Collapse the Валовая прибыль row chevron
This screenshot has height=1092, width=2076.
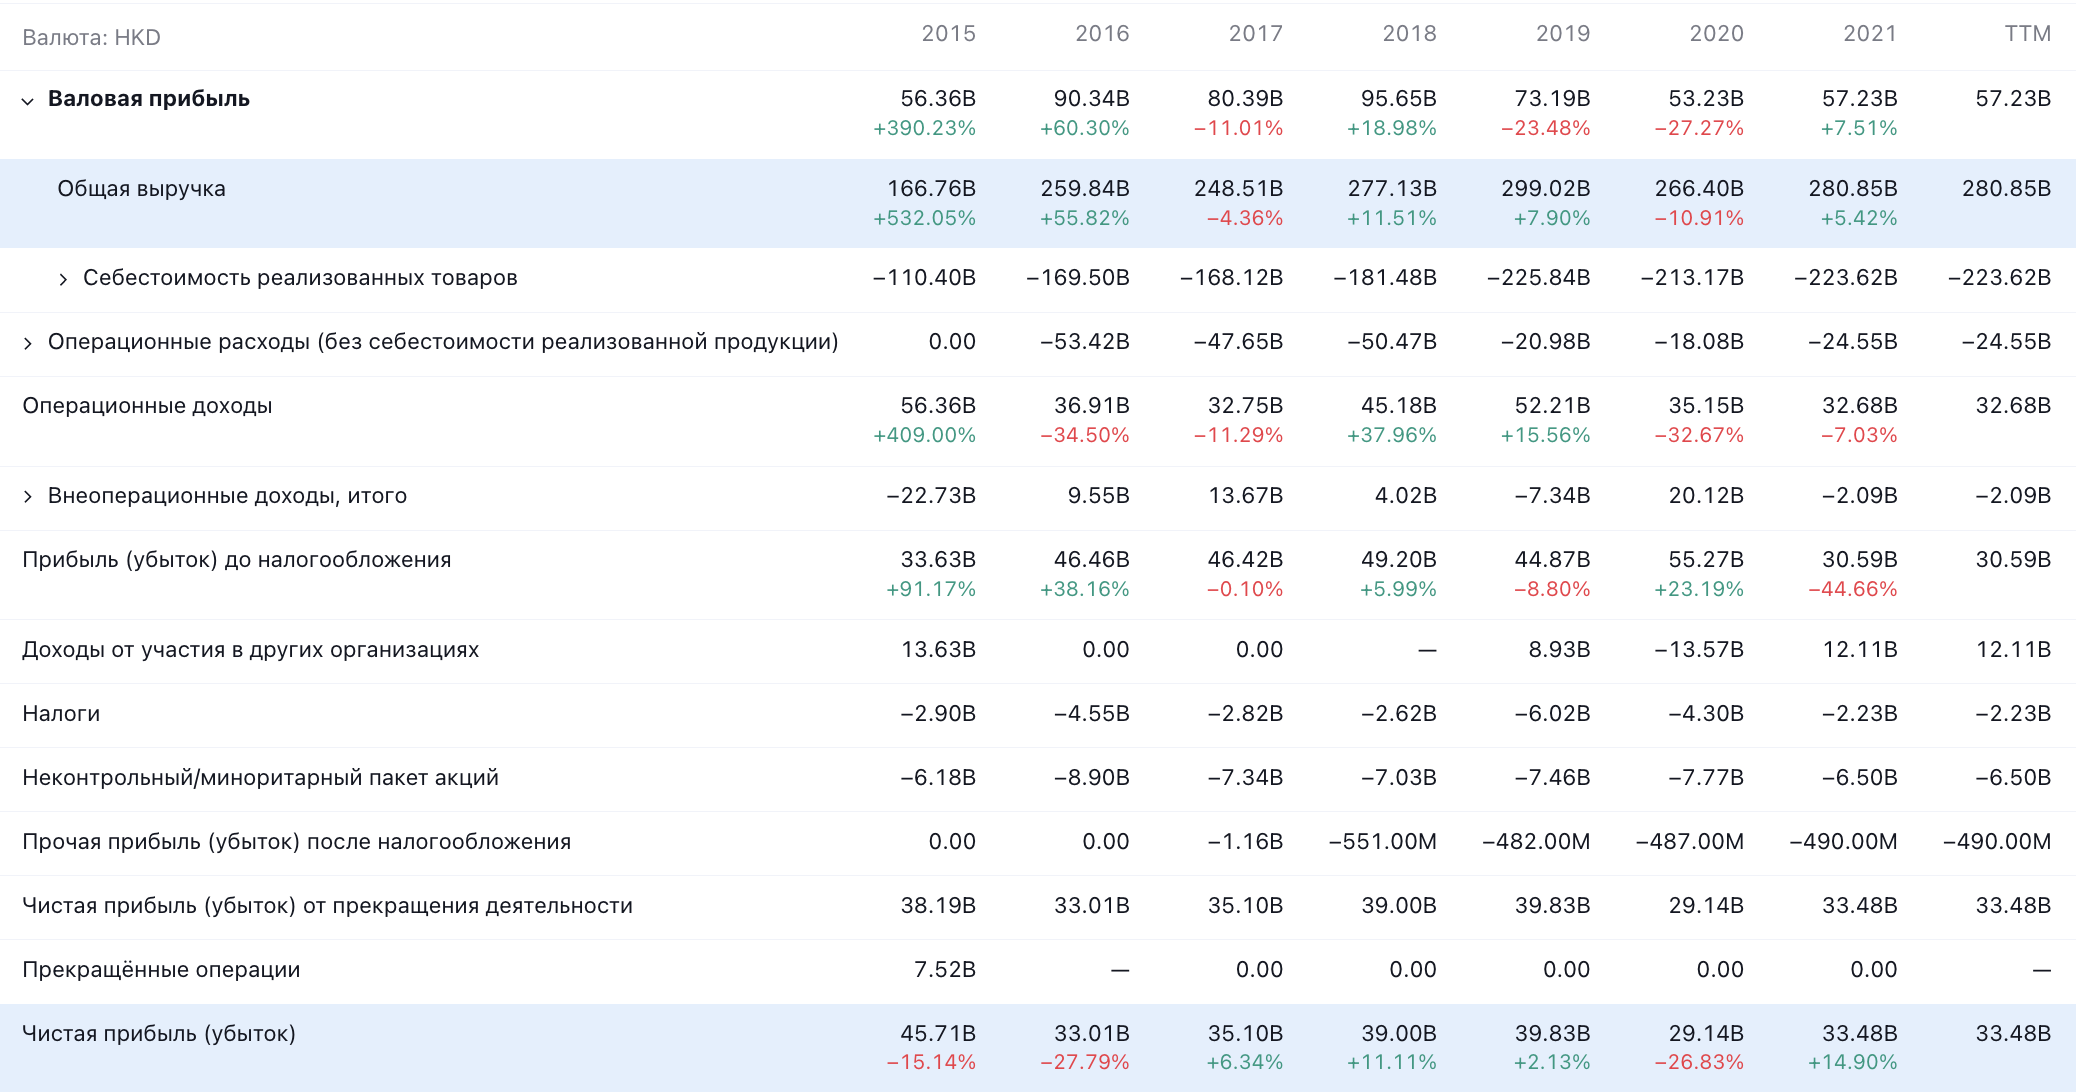(x=28, y=101)
